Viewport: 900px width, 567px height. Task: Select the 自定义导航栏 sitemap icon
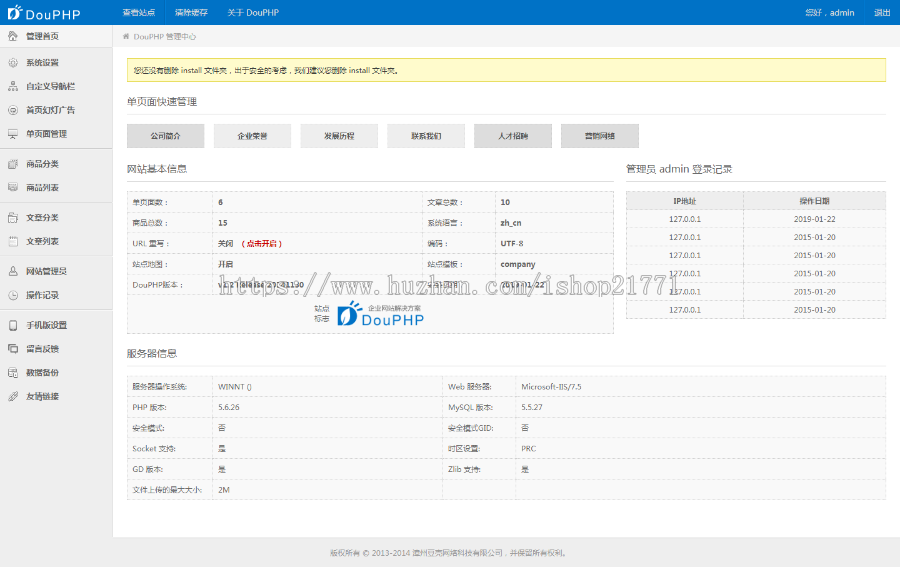(x=13, y=86)
